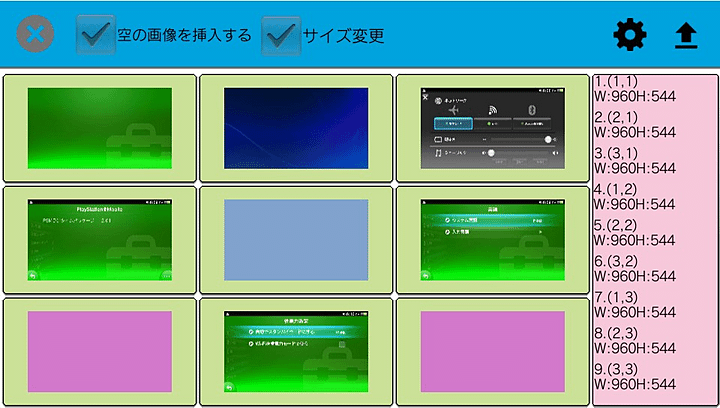Screen dimensions: 720x408
Task: Click the gray X close icon
Action: click(x=35, y=36)
